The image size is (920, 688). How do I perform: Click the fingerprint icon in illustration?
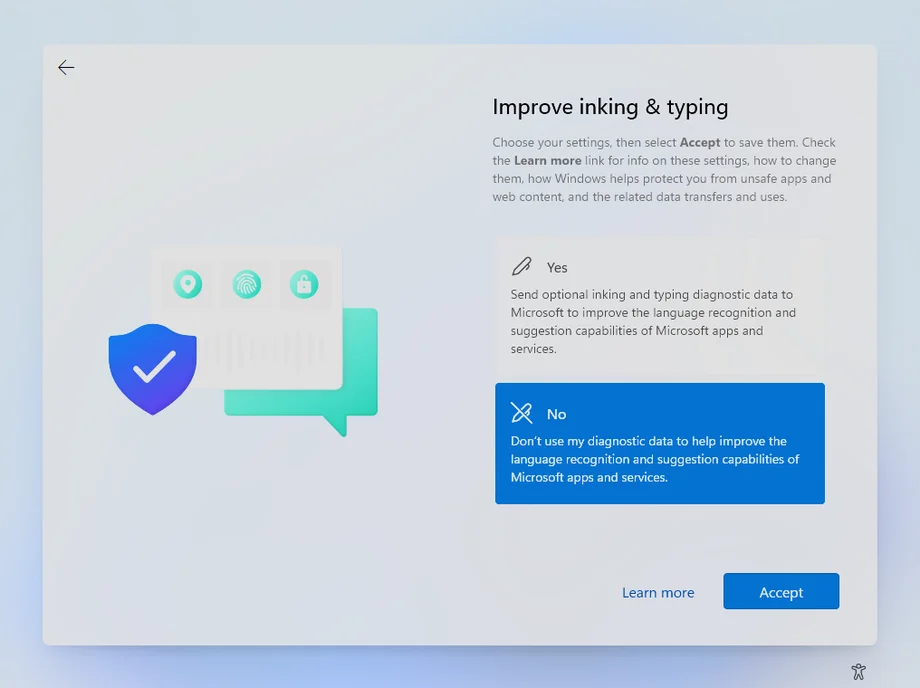246,285
